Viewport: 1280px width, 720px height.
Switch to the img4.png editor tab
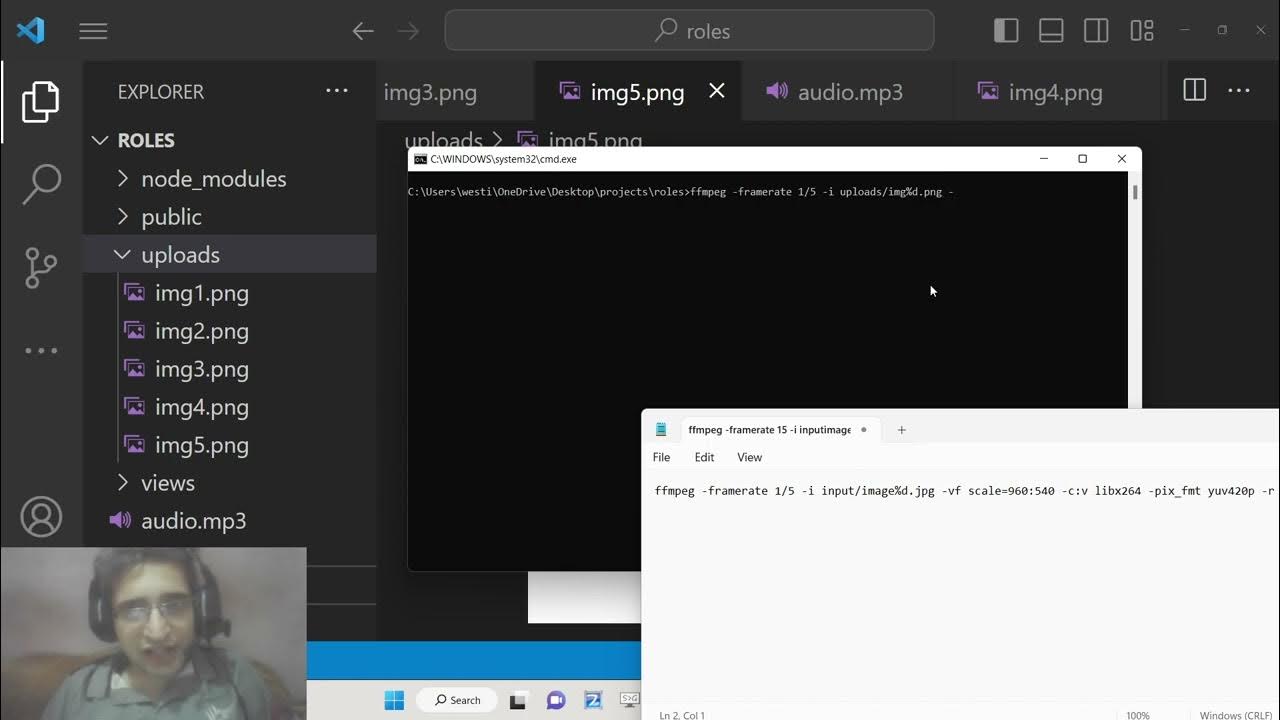click(1054, 93)
